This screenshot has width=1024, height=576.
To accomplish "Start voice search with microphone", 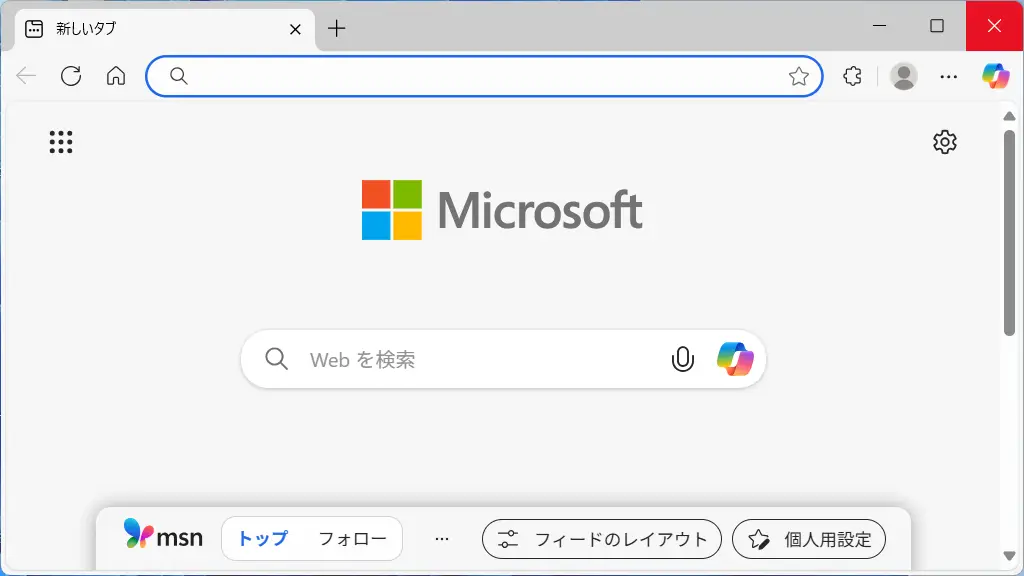I will click(x=683, y=359).
